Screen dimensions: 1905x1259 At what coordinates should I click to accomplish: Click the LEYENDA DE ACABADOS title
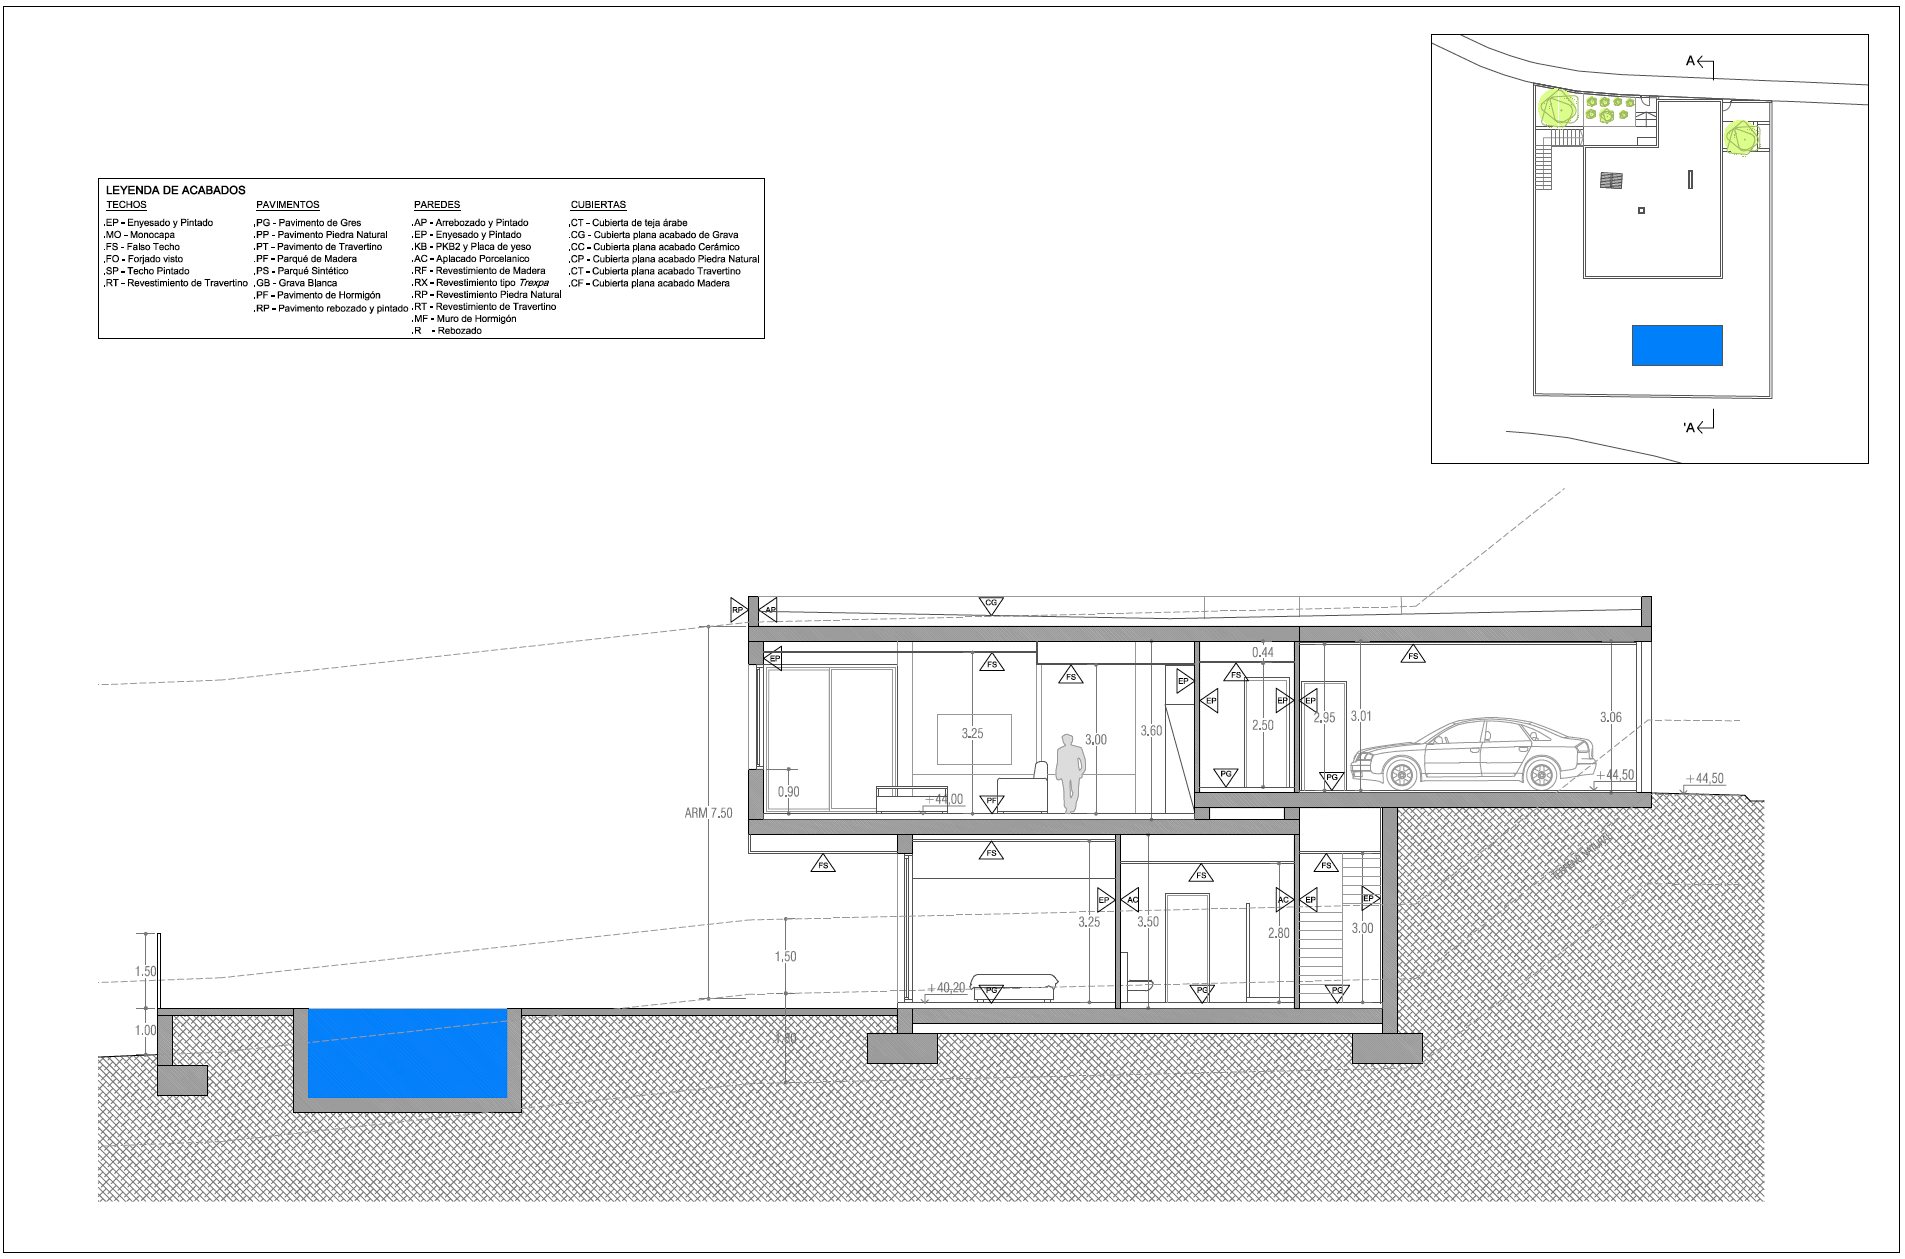coord(176,190)
